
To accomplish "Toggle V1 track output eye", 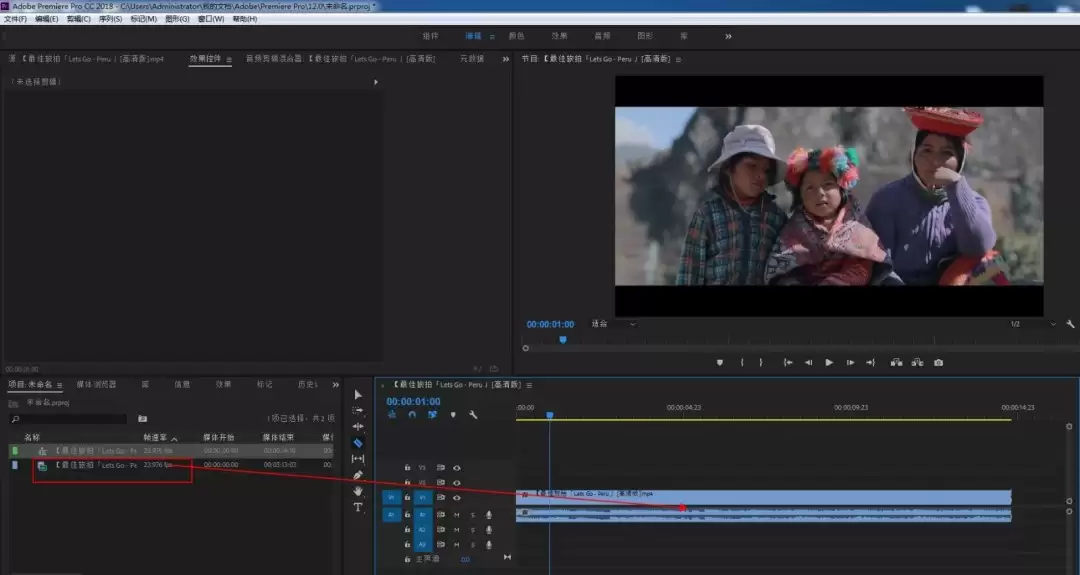I will (456, 497).
